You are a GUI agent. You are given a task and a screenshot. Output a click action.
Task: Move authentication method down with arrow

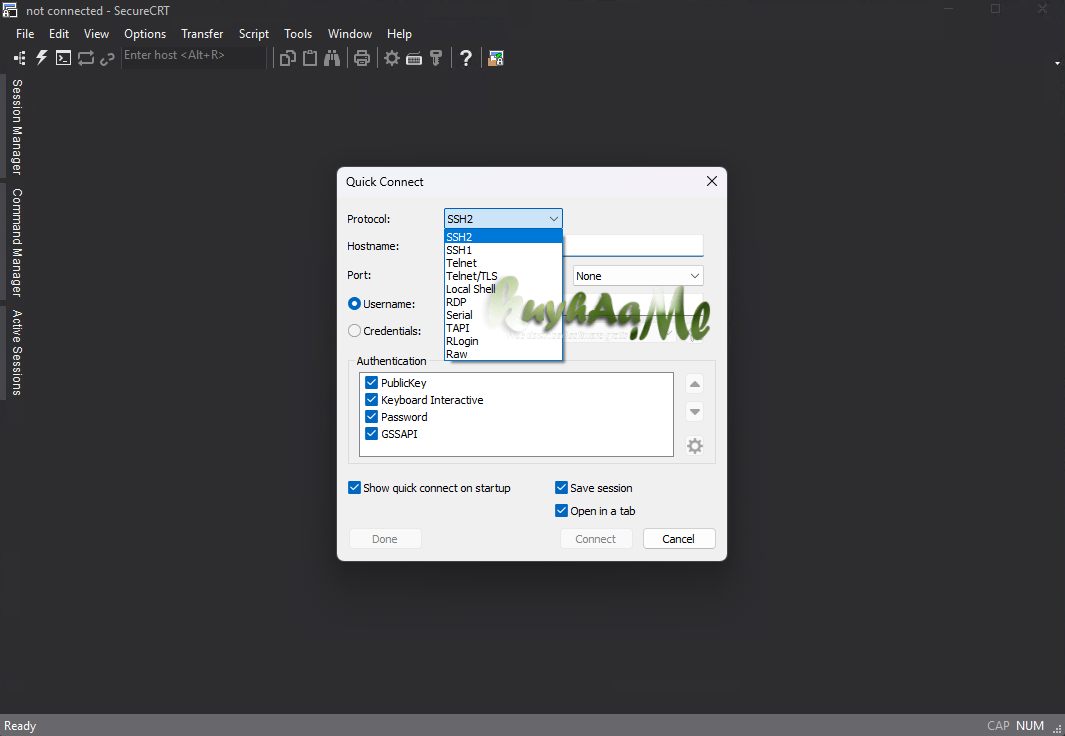[695, 411]
